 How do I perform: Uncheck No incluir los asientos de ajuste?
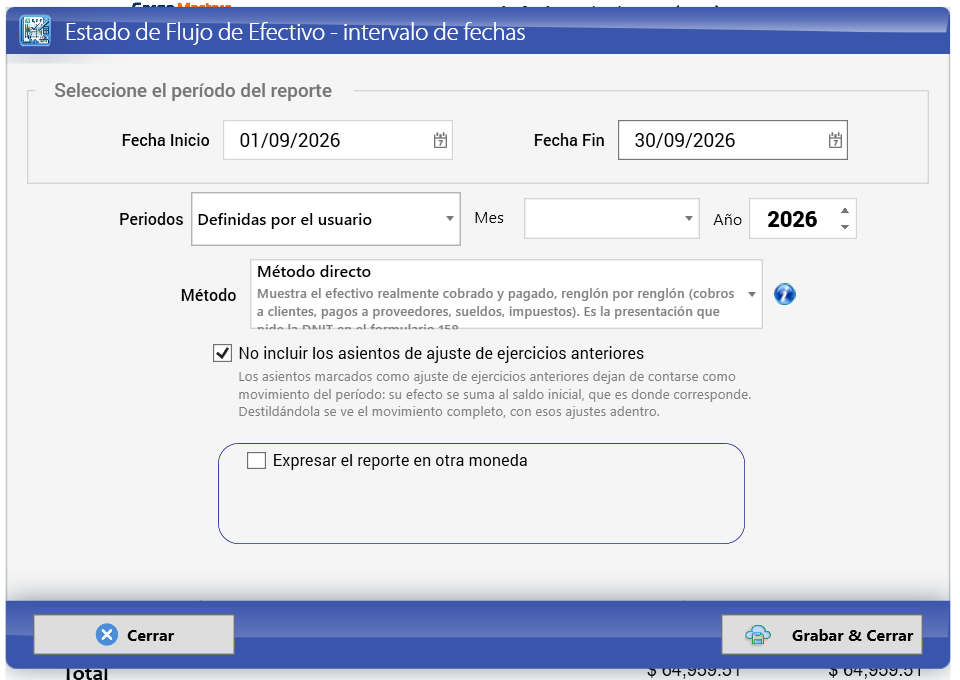pos(222,353)
